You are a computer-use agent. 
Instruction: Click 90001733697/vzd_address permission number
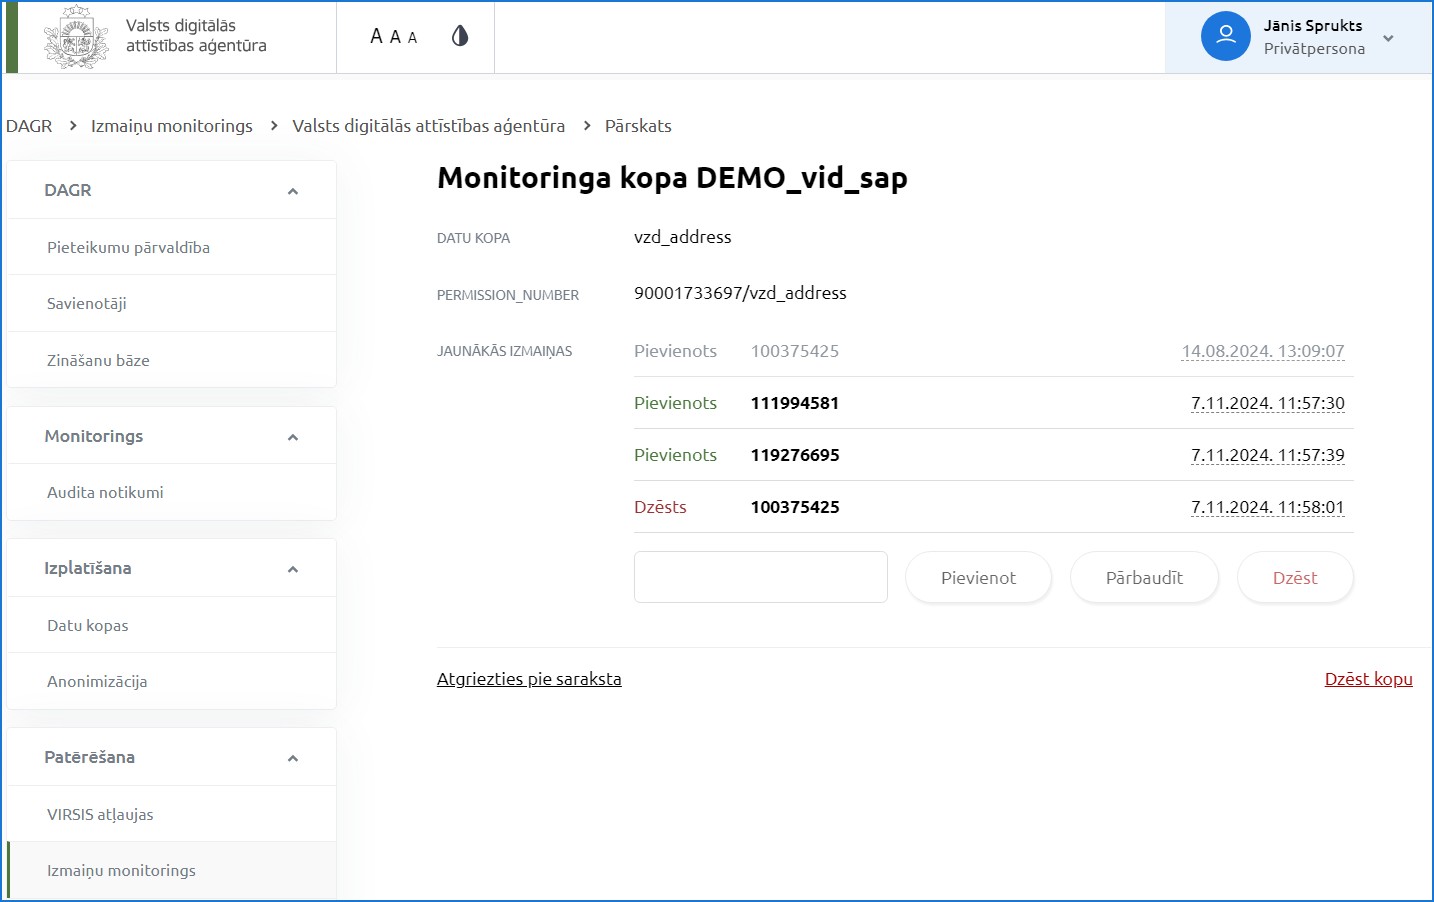pyautogui.click(x=740, y=293)
